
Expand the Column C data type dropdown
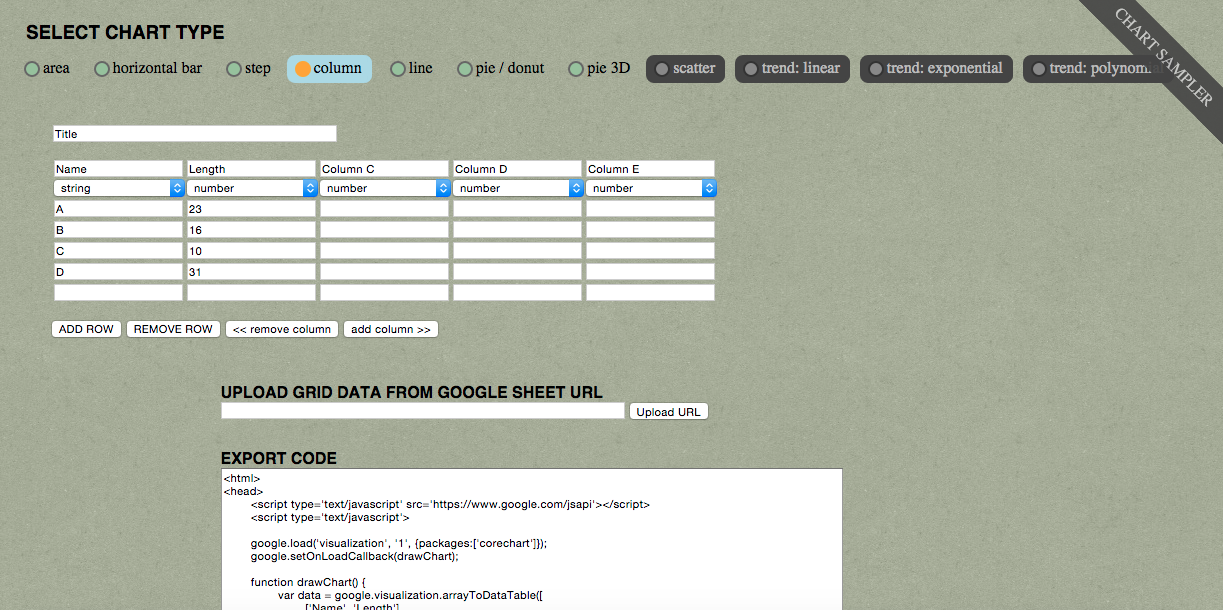click(x=385, y=188)
